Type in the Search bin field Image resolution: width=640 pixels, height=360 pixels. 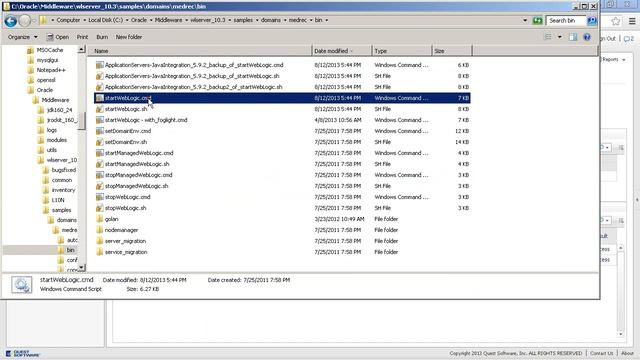pos(567,20)
